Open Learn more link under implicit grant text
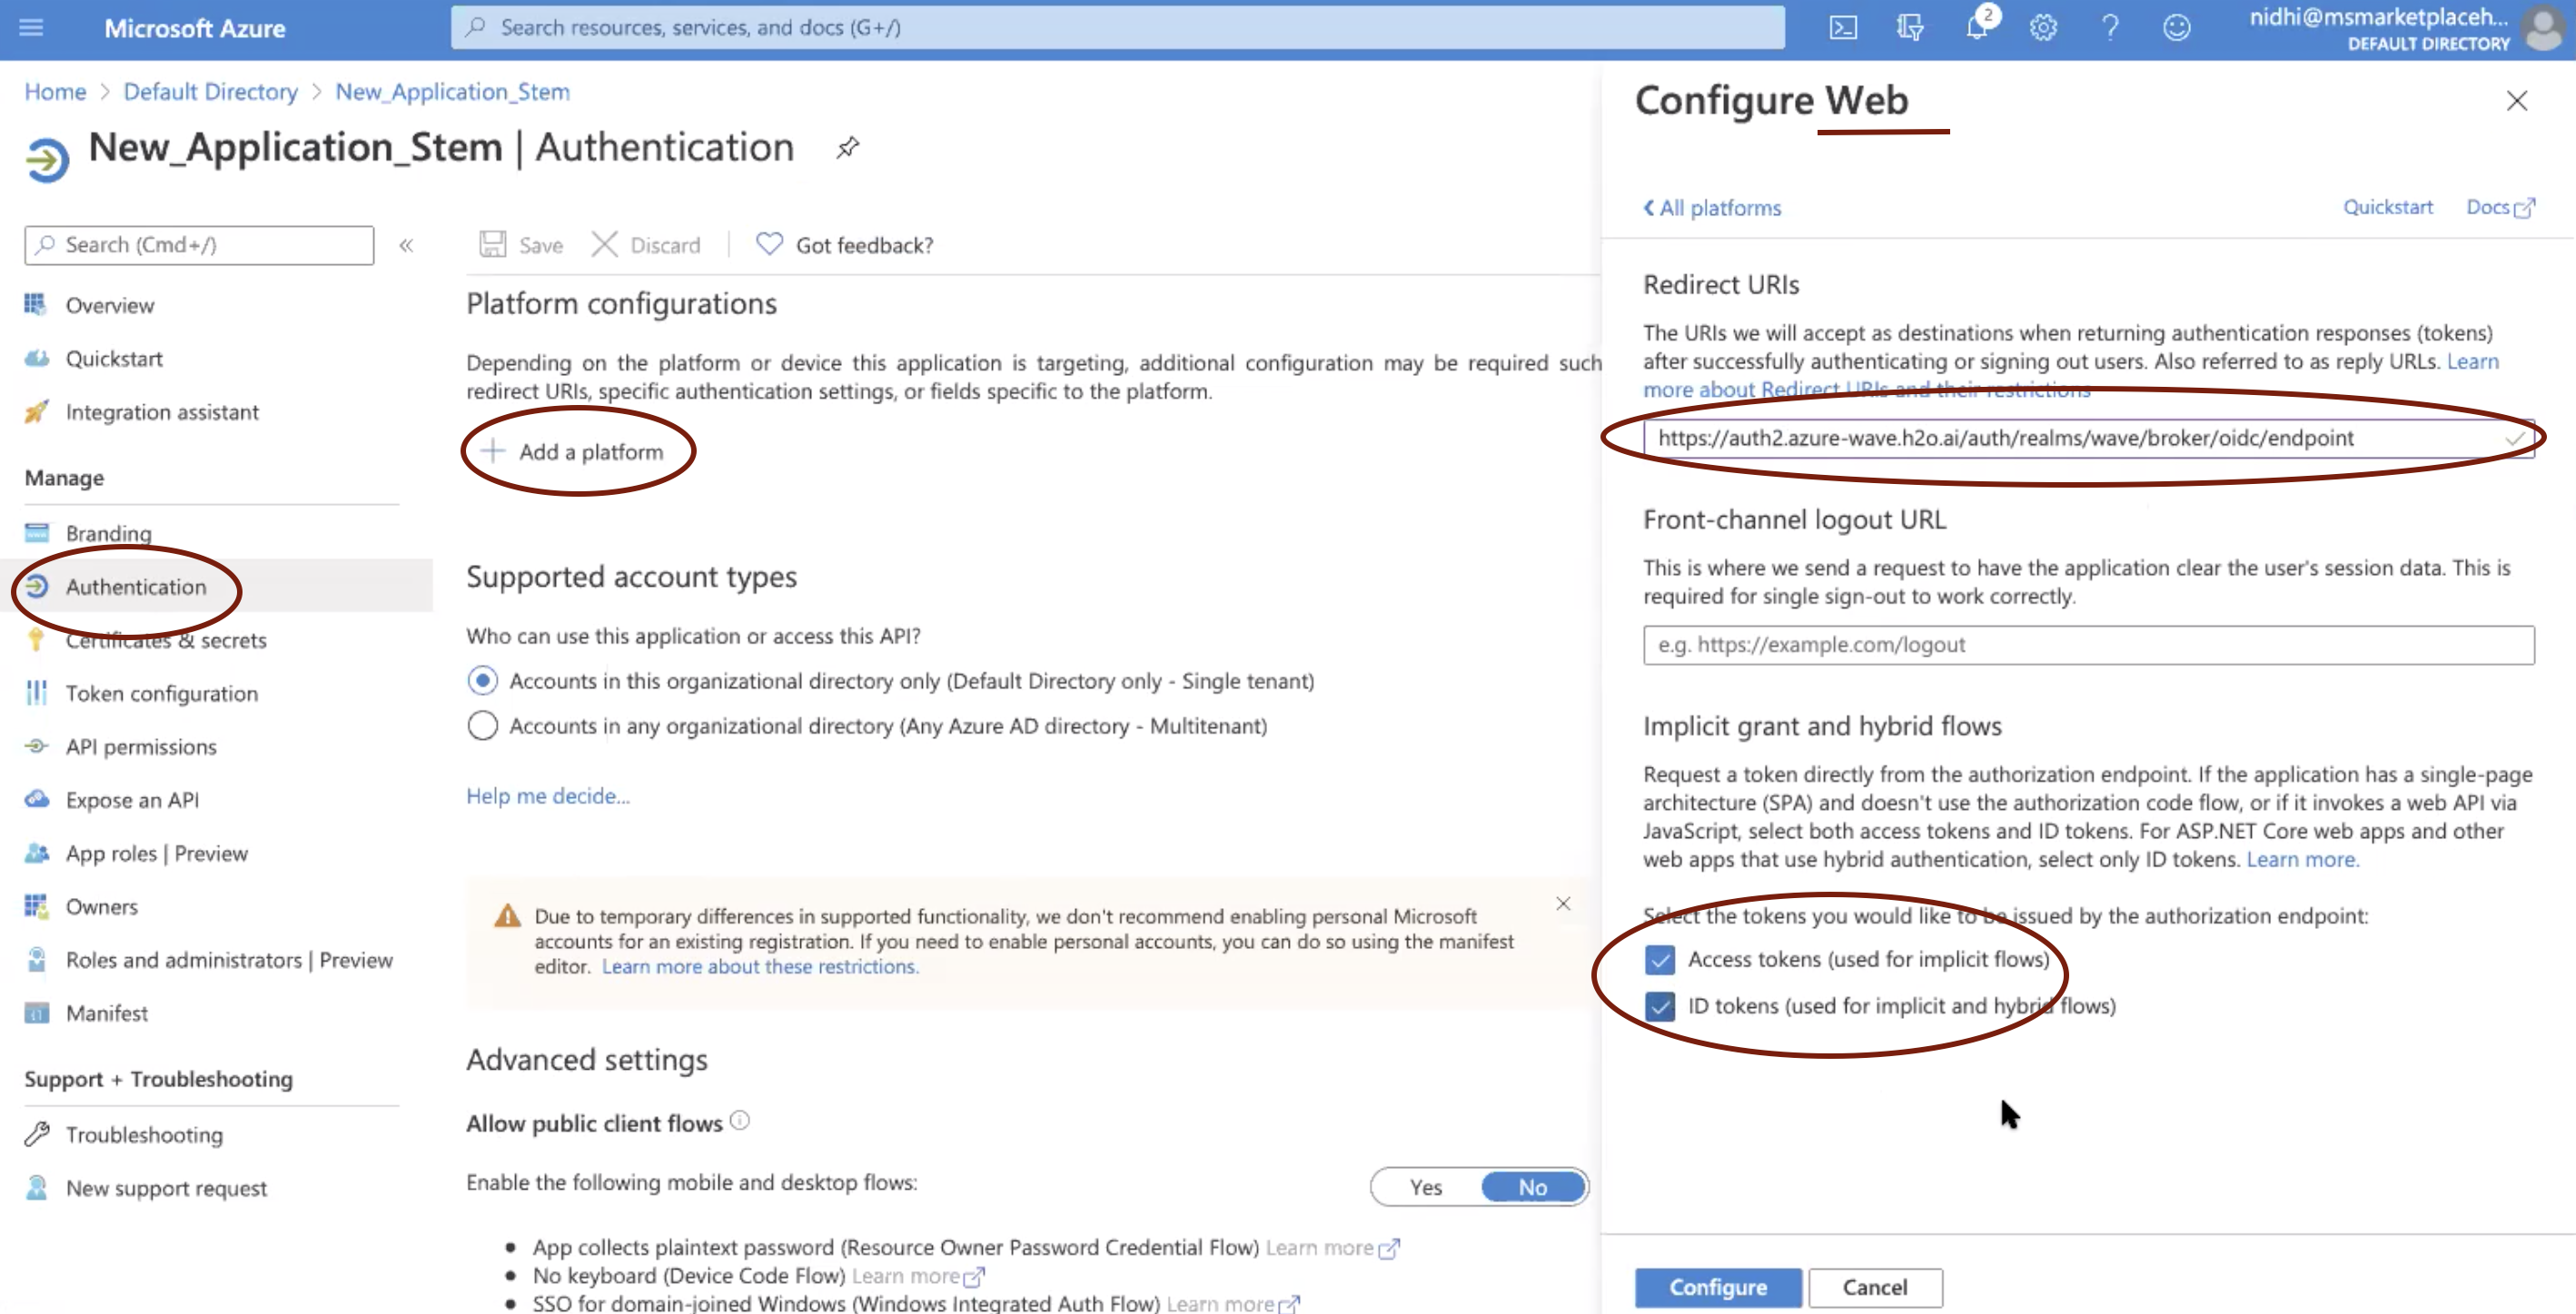The image size is (2576, 1314). 2302,860
